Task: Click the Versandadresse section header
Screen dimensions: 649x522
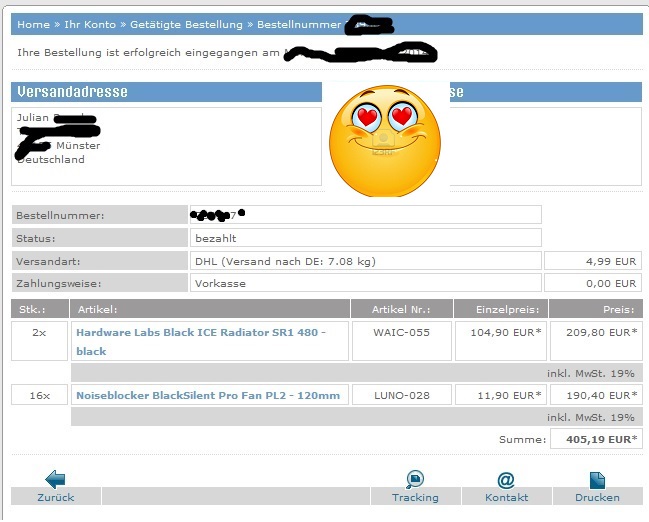Action: point(166,92)
